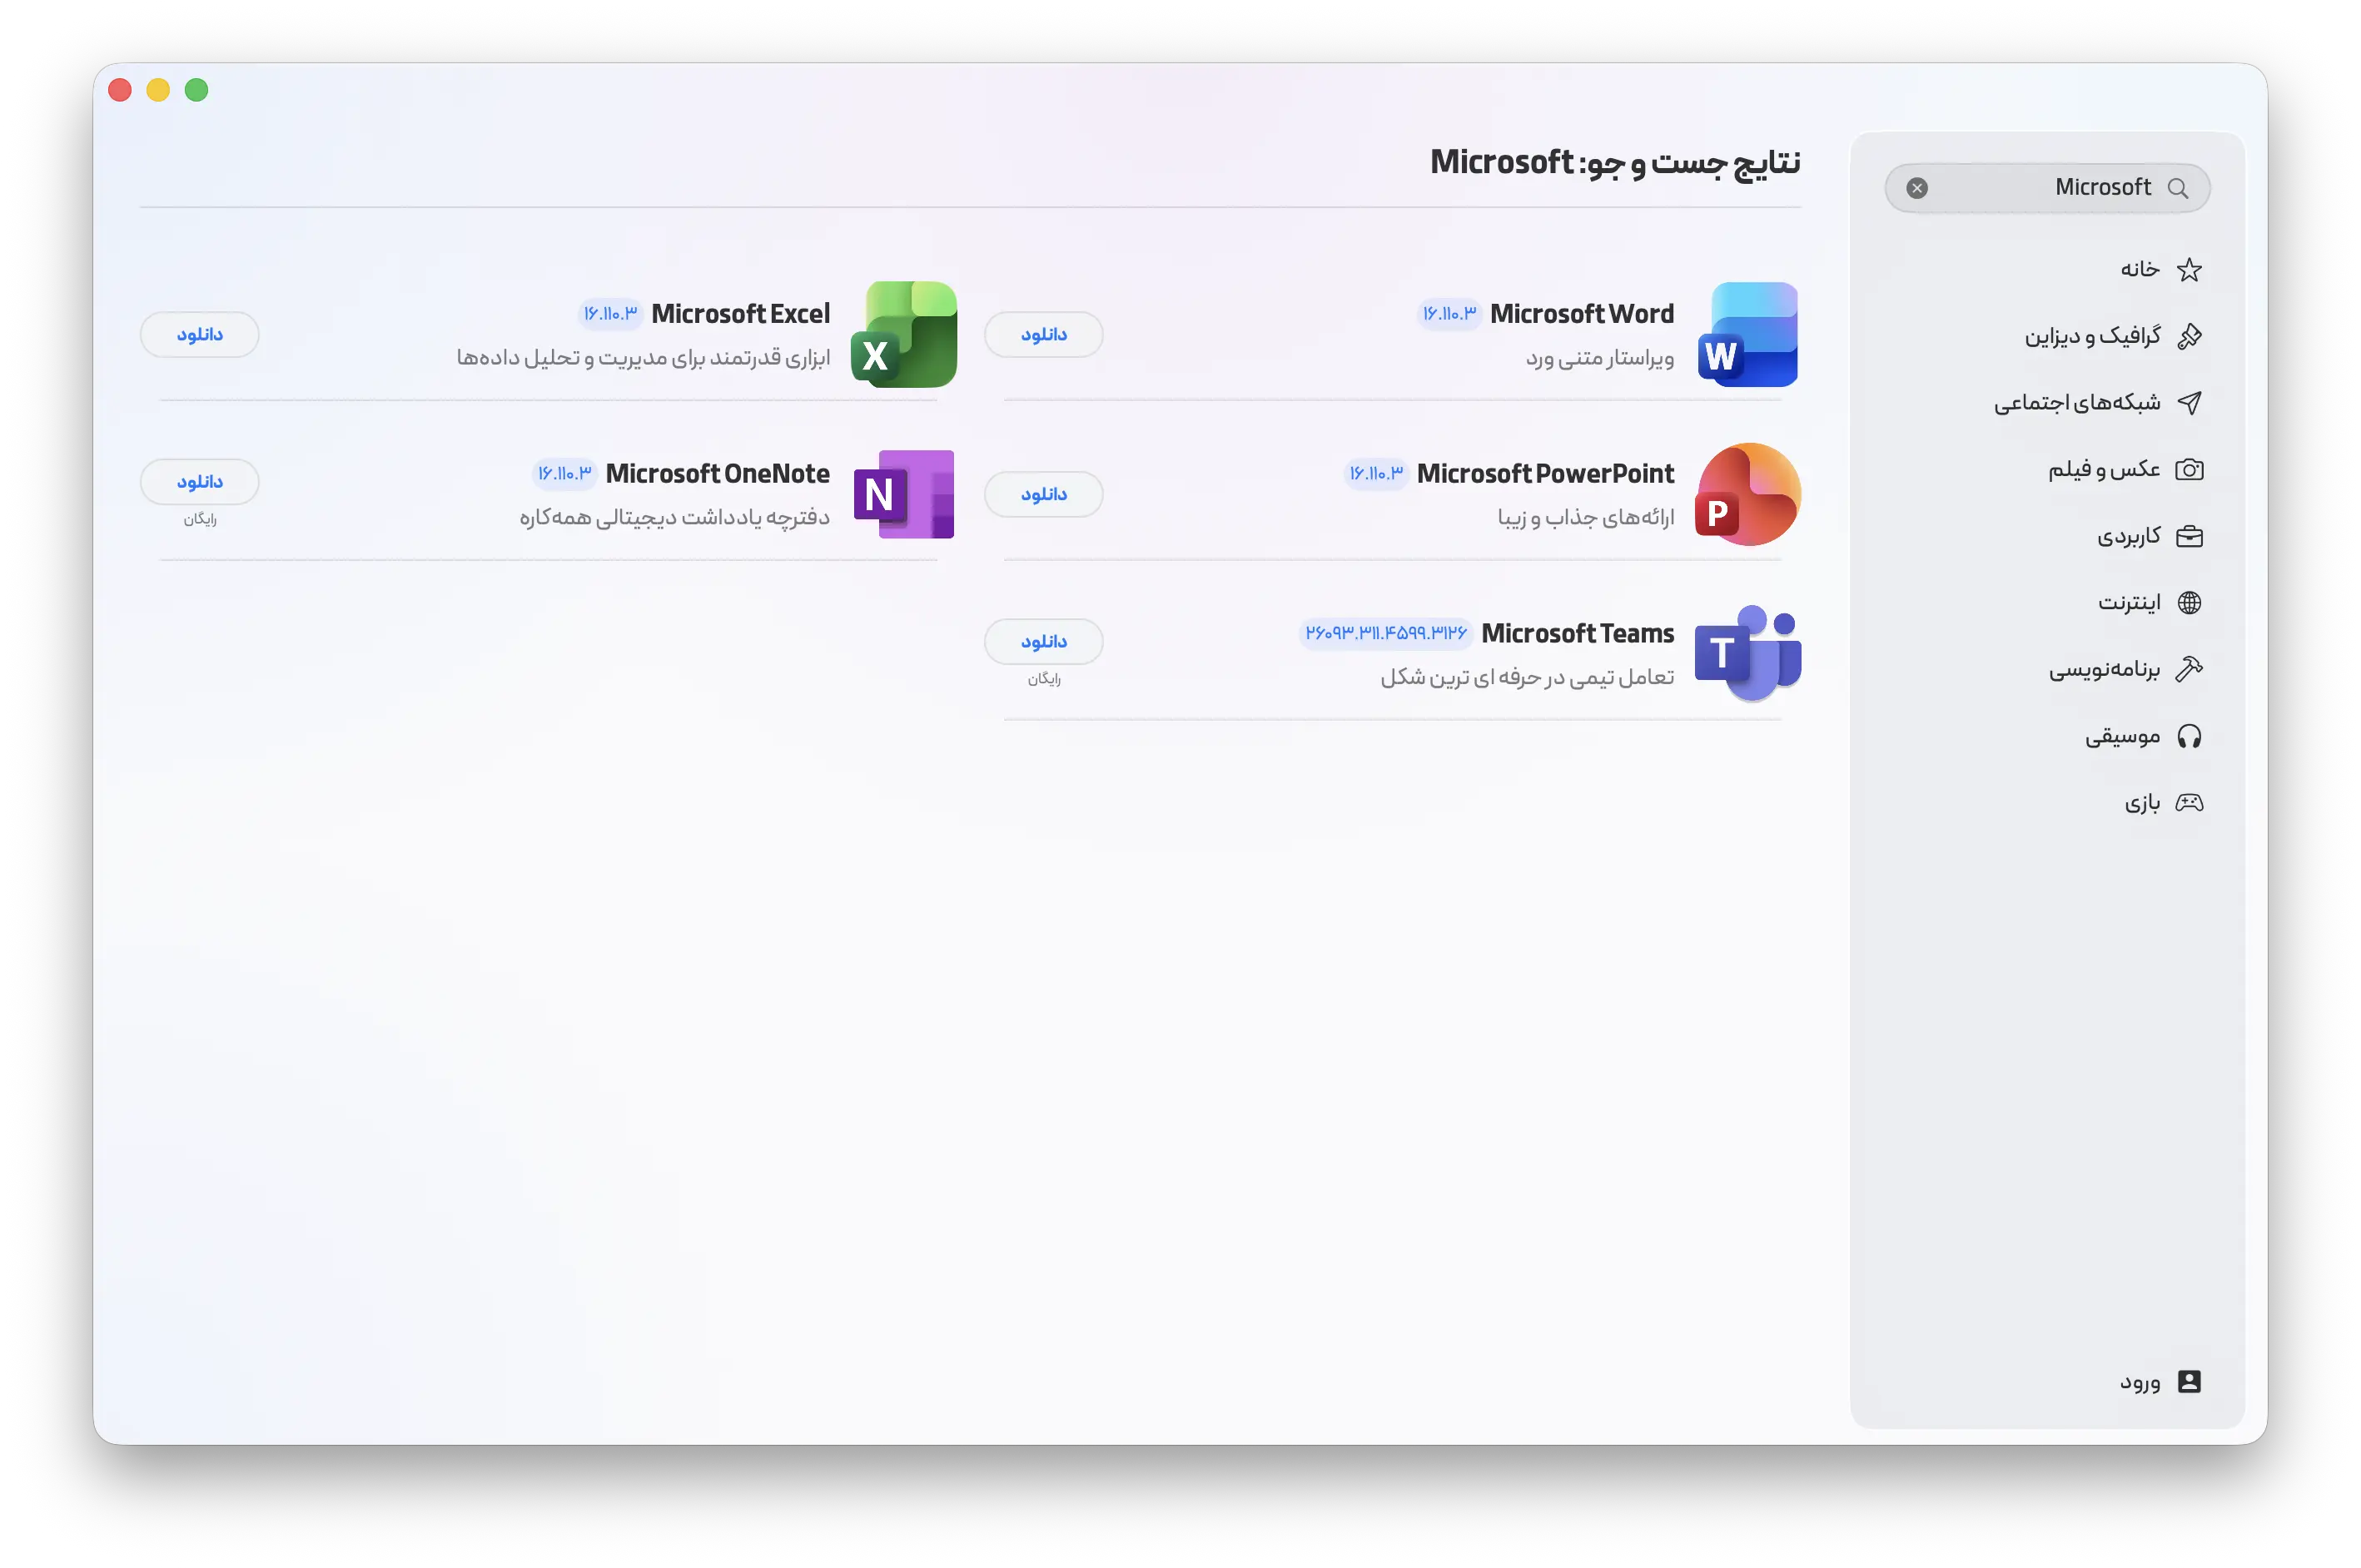The image size is (2361, 1568).
Task: Open the Microsoft OneNote title
Action: coord(717,473)
